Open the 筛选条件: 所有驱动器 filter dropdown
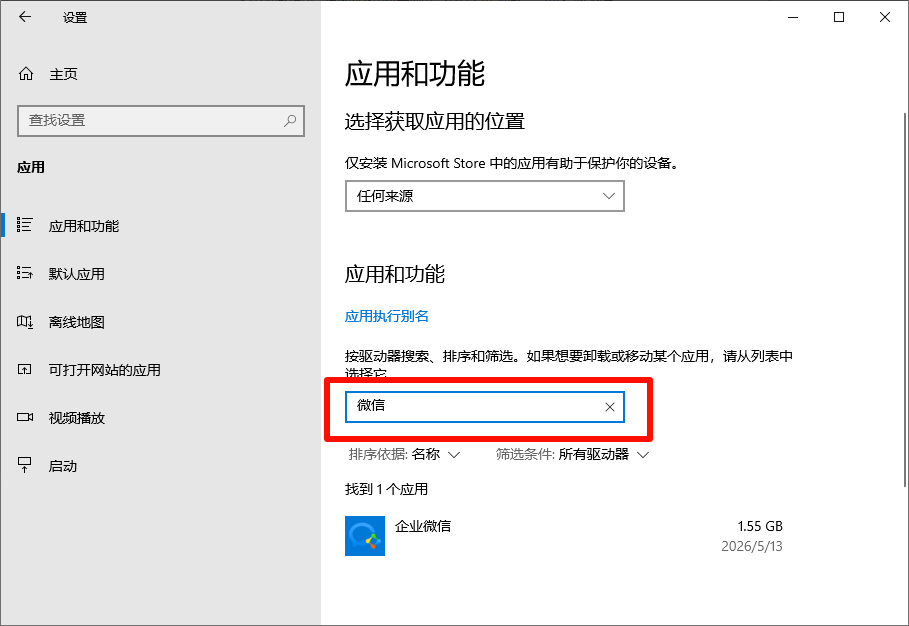Screen dimensions: 909x626 (572, 454)
